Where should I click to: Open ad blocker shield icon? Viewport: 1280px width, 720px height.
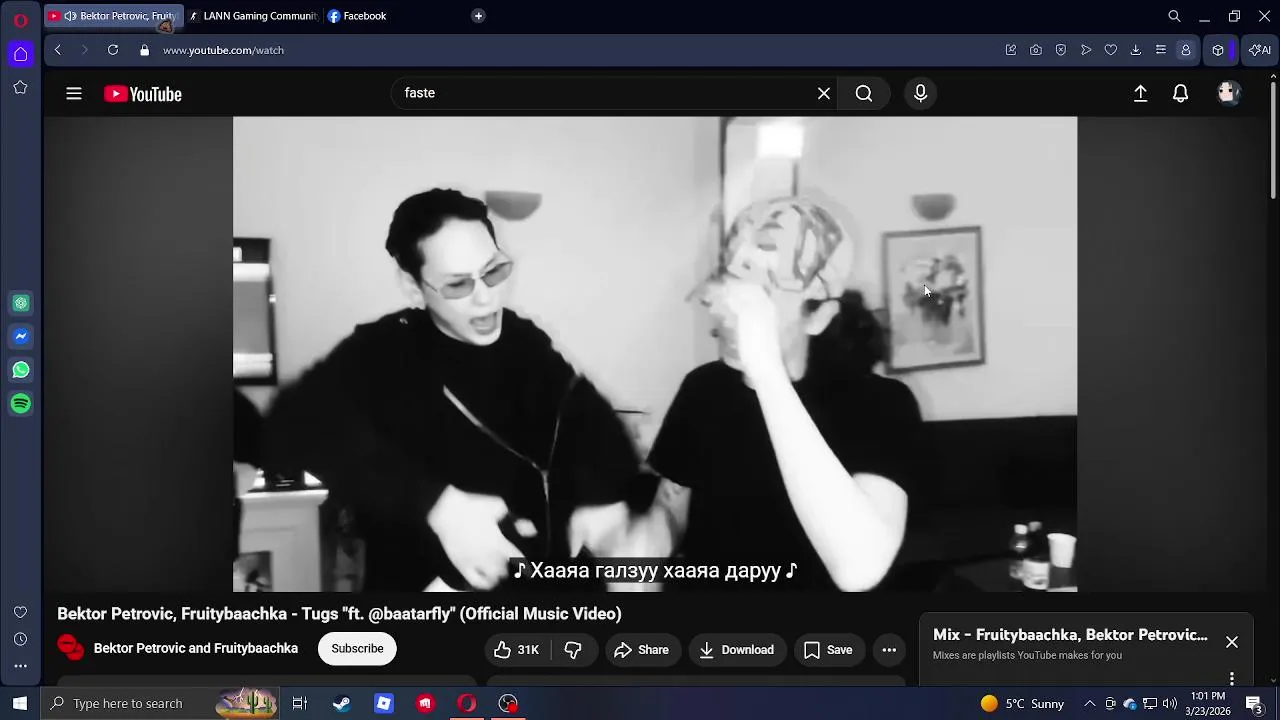(1061, 50)
